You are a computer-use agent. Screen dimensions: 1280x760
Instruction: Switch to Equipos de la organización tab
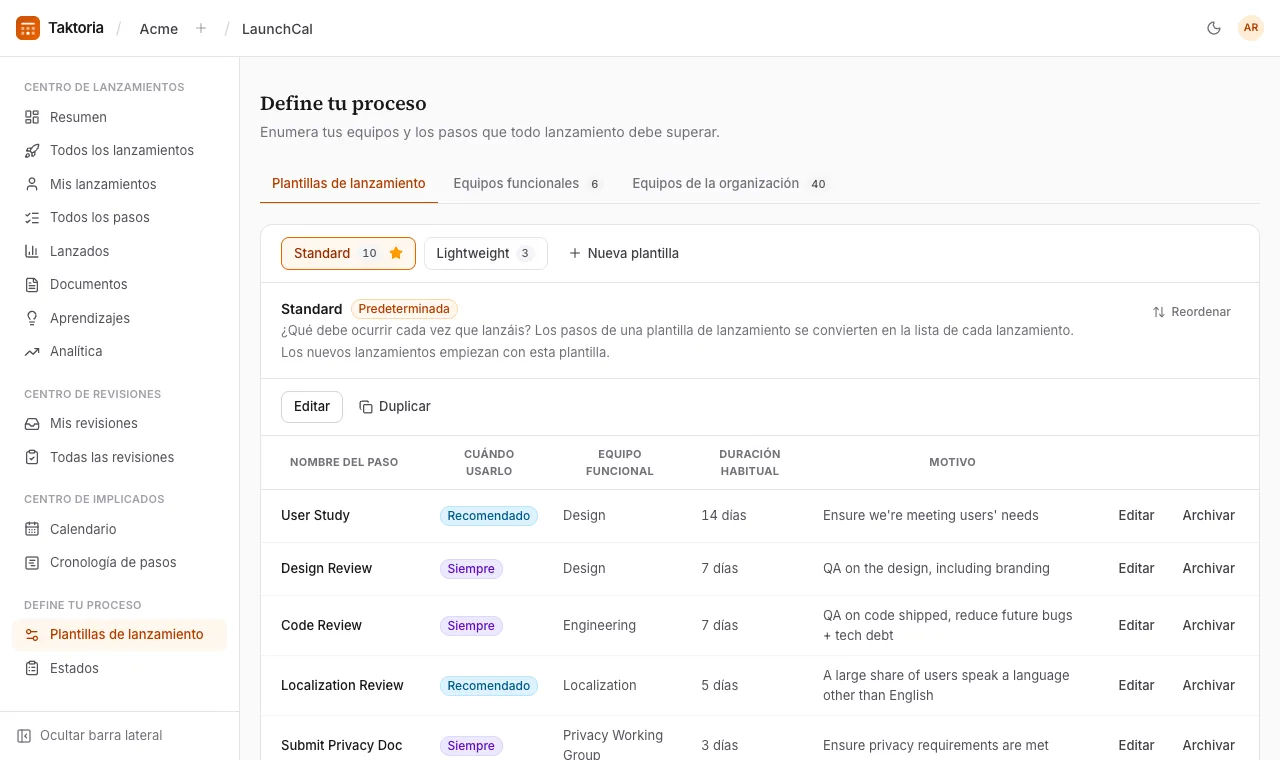[x=730, y=183]
